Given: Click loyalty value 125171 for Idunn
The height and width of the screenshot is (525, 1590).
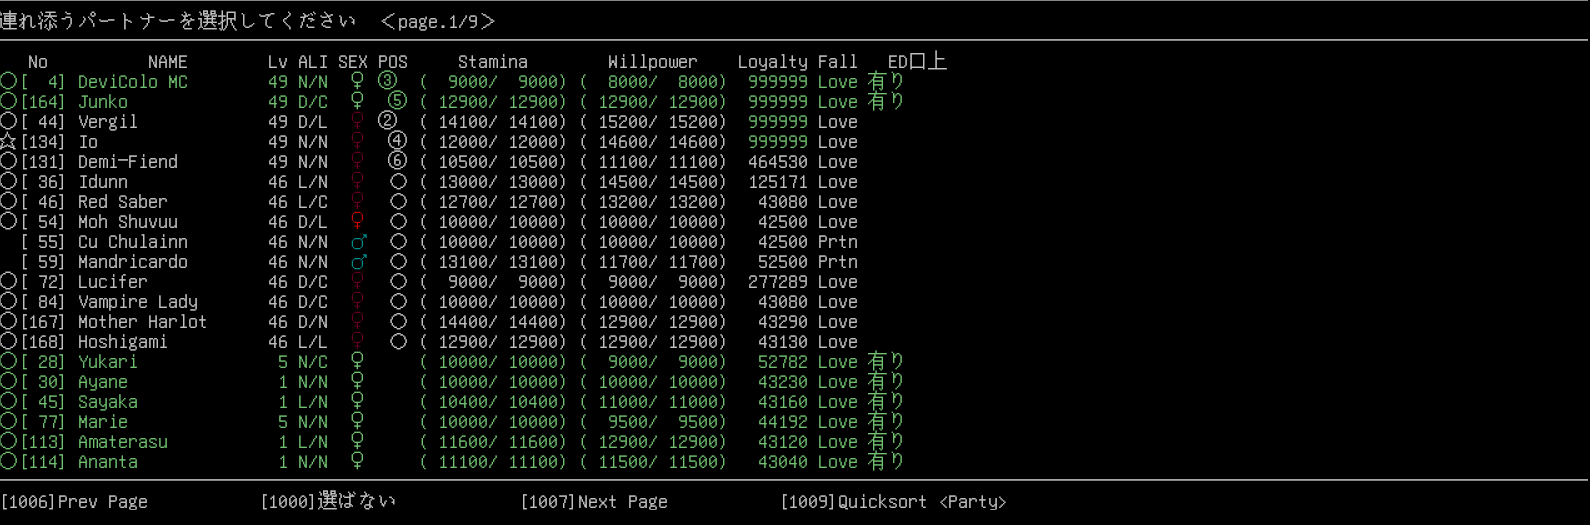Looking at the screenshot, I should coord(778,182).
